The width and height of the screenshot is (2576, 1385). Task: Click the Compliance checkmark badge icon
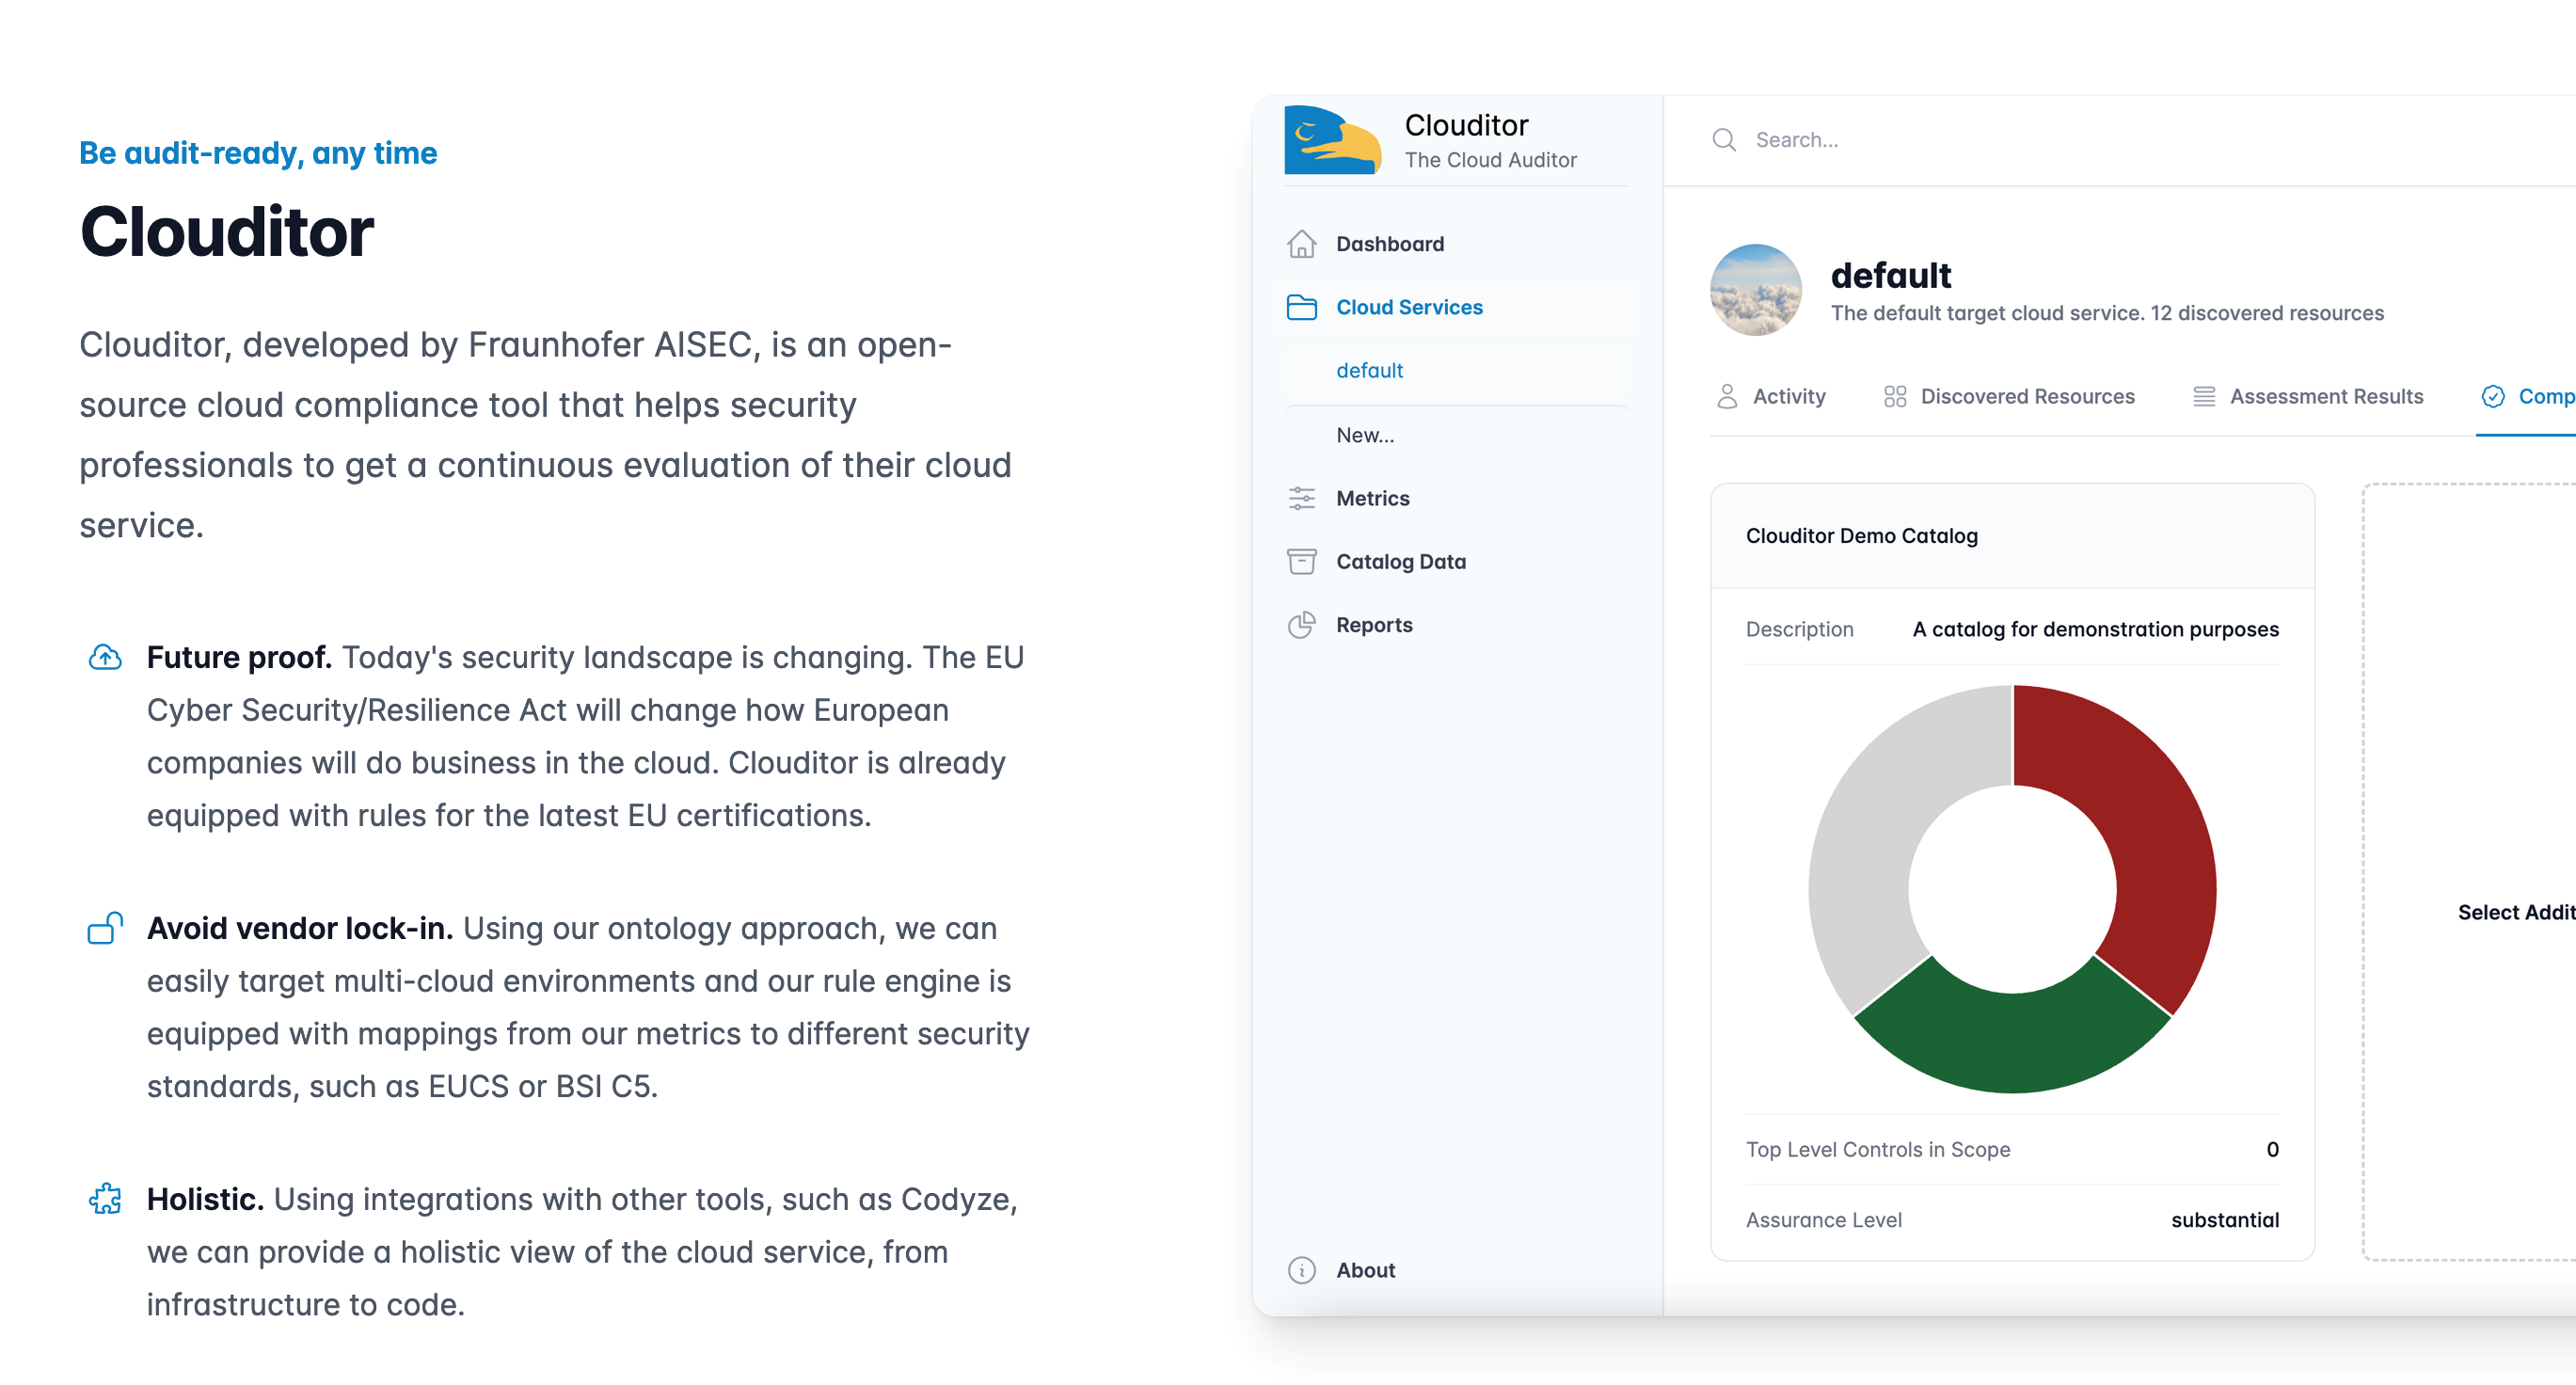(x=2493, y=396)
